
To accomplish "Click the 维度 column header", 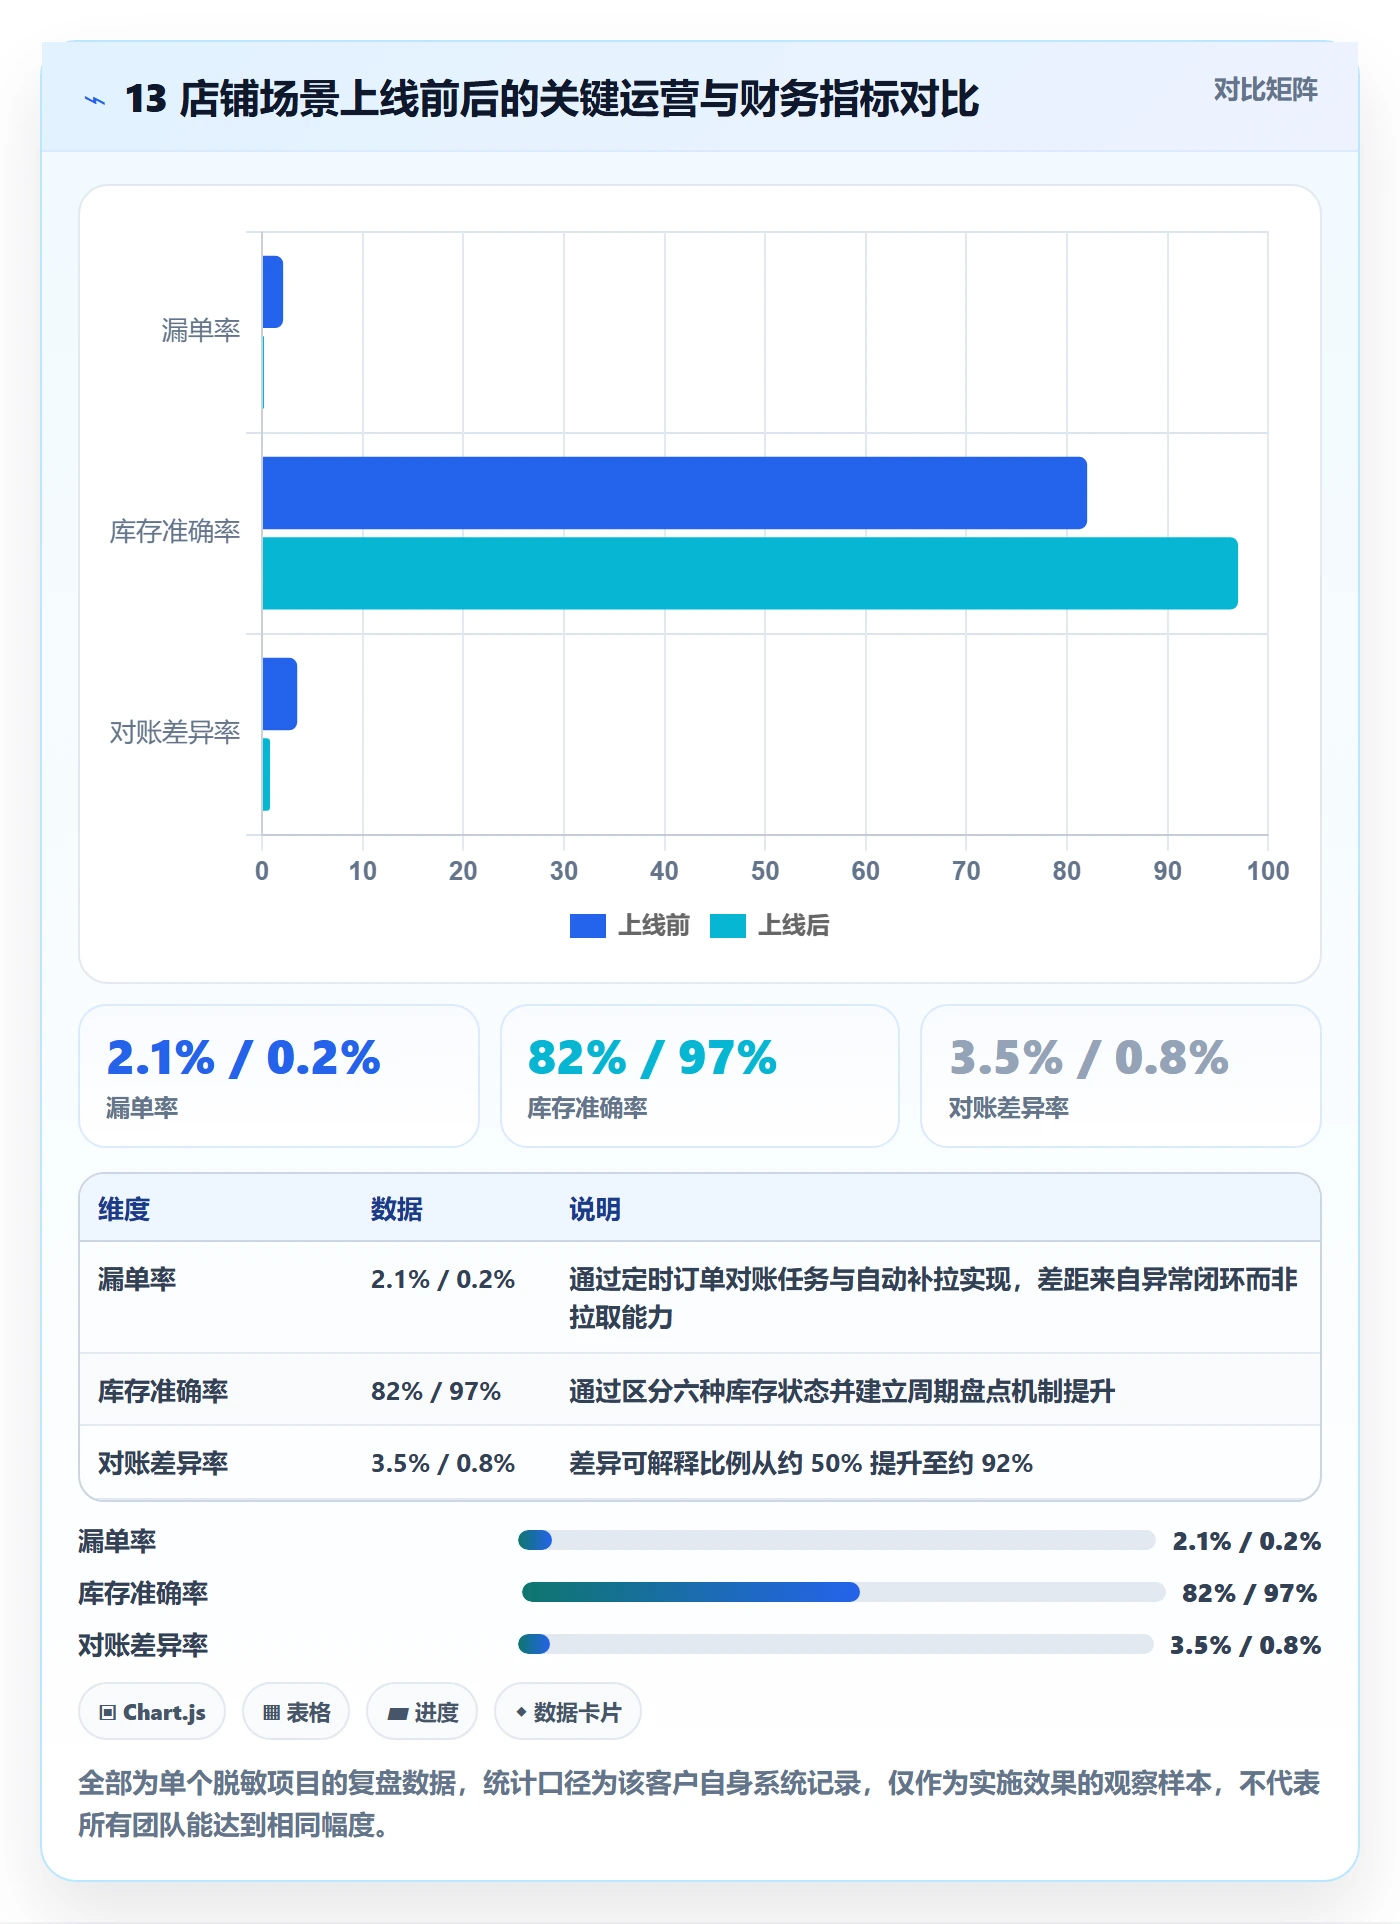I will click(124, 1209).
